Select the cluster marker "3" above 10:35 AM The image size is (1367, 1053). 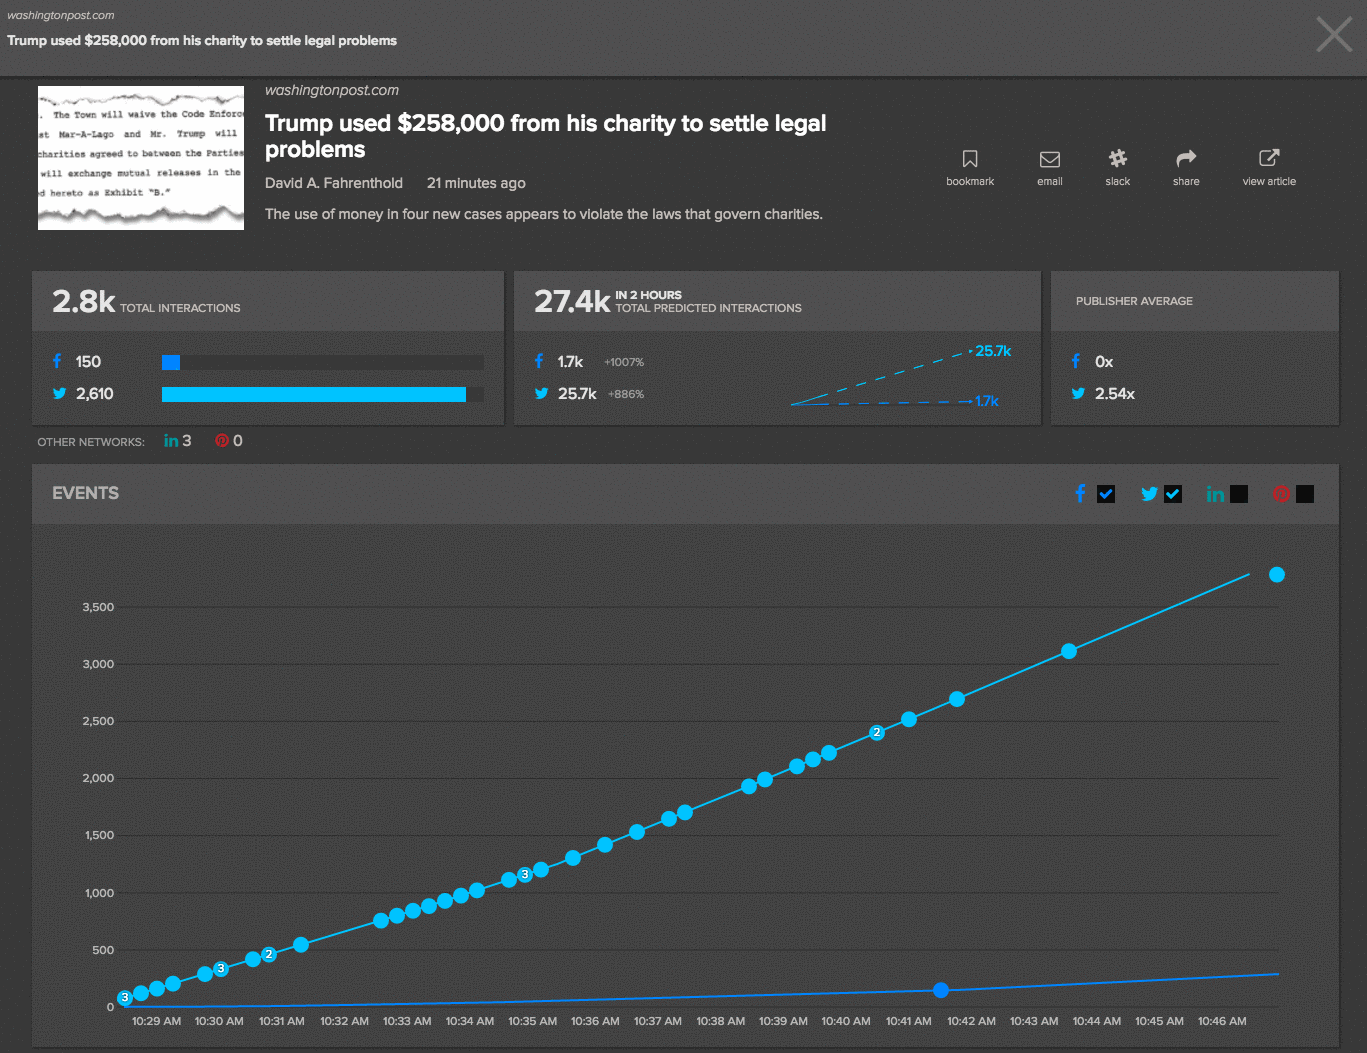pyautogui.click(x=525, y=875)
